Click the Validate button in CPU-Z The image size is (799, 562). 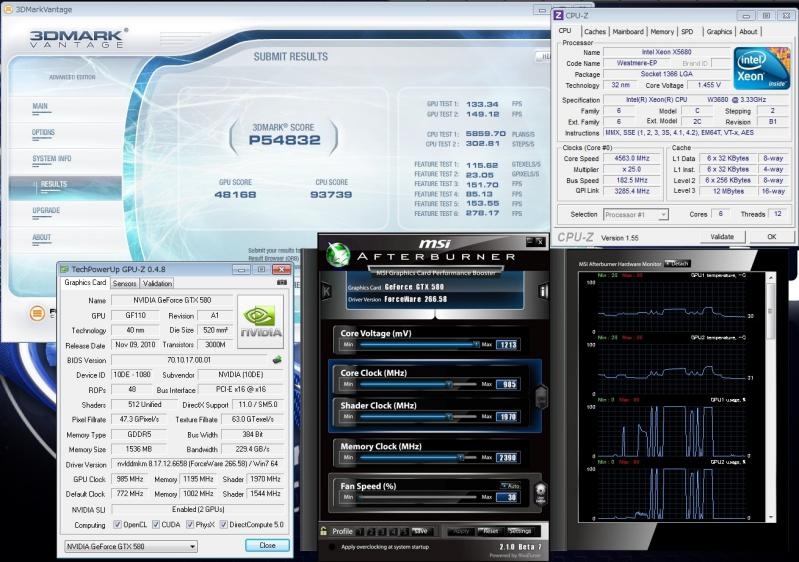[x=722, y=236]
